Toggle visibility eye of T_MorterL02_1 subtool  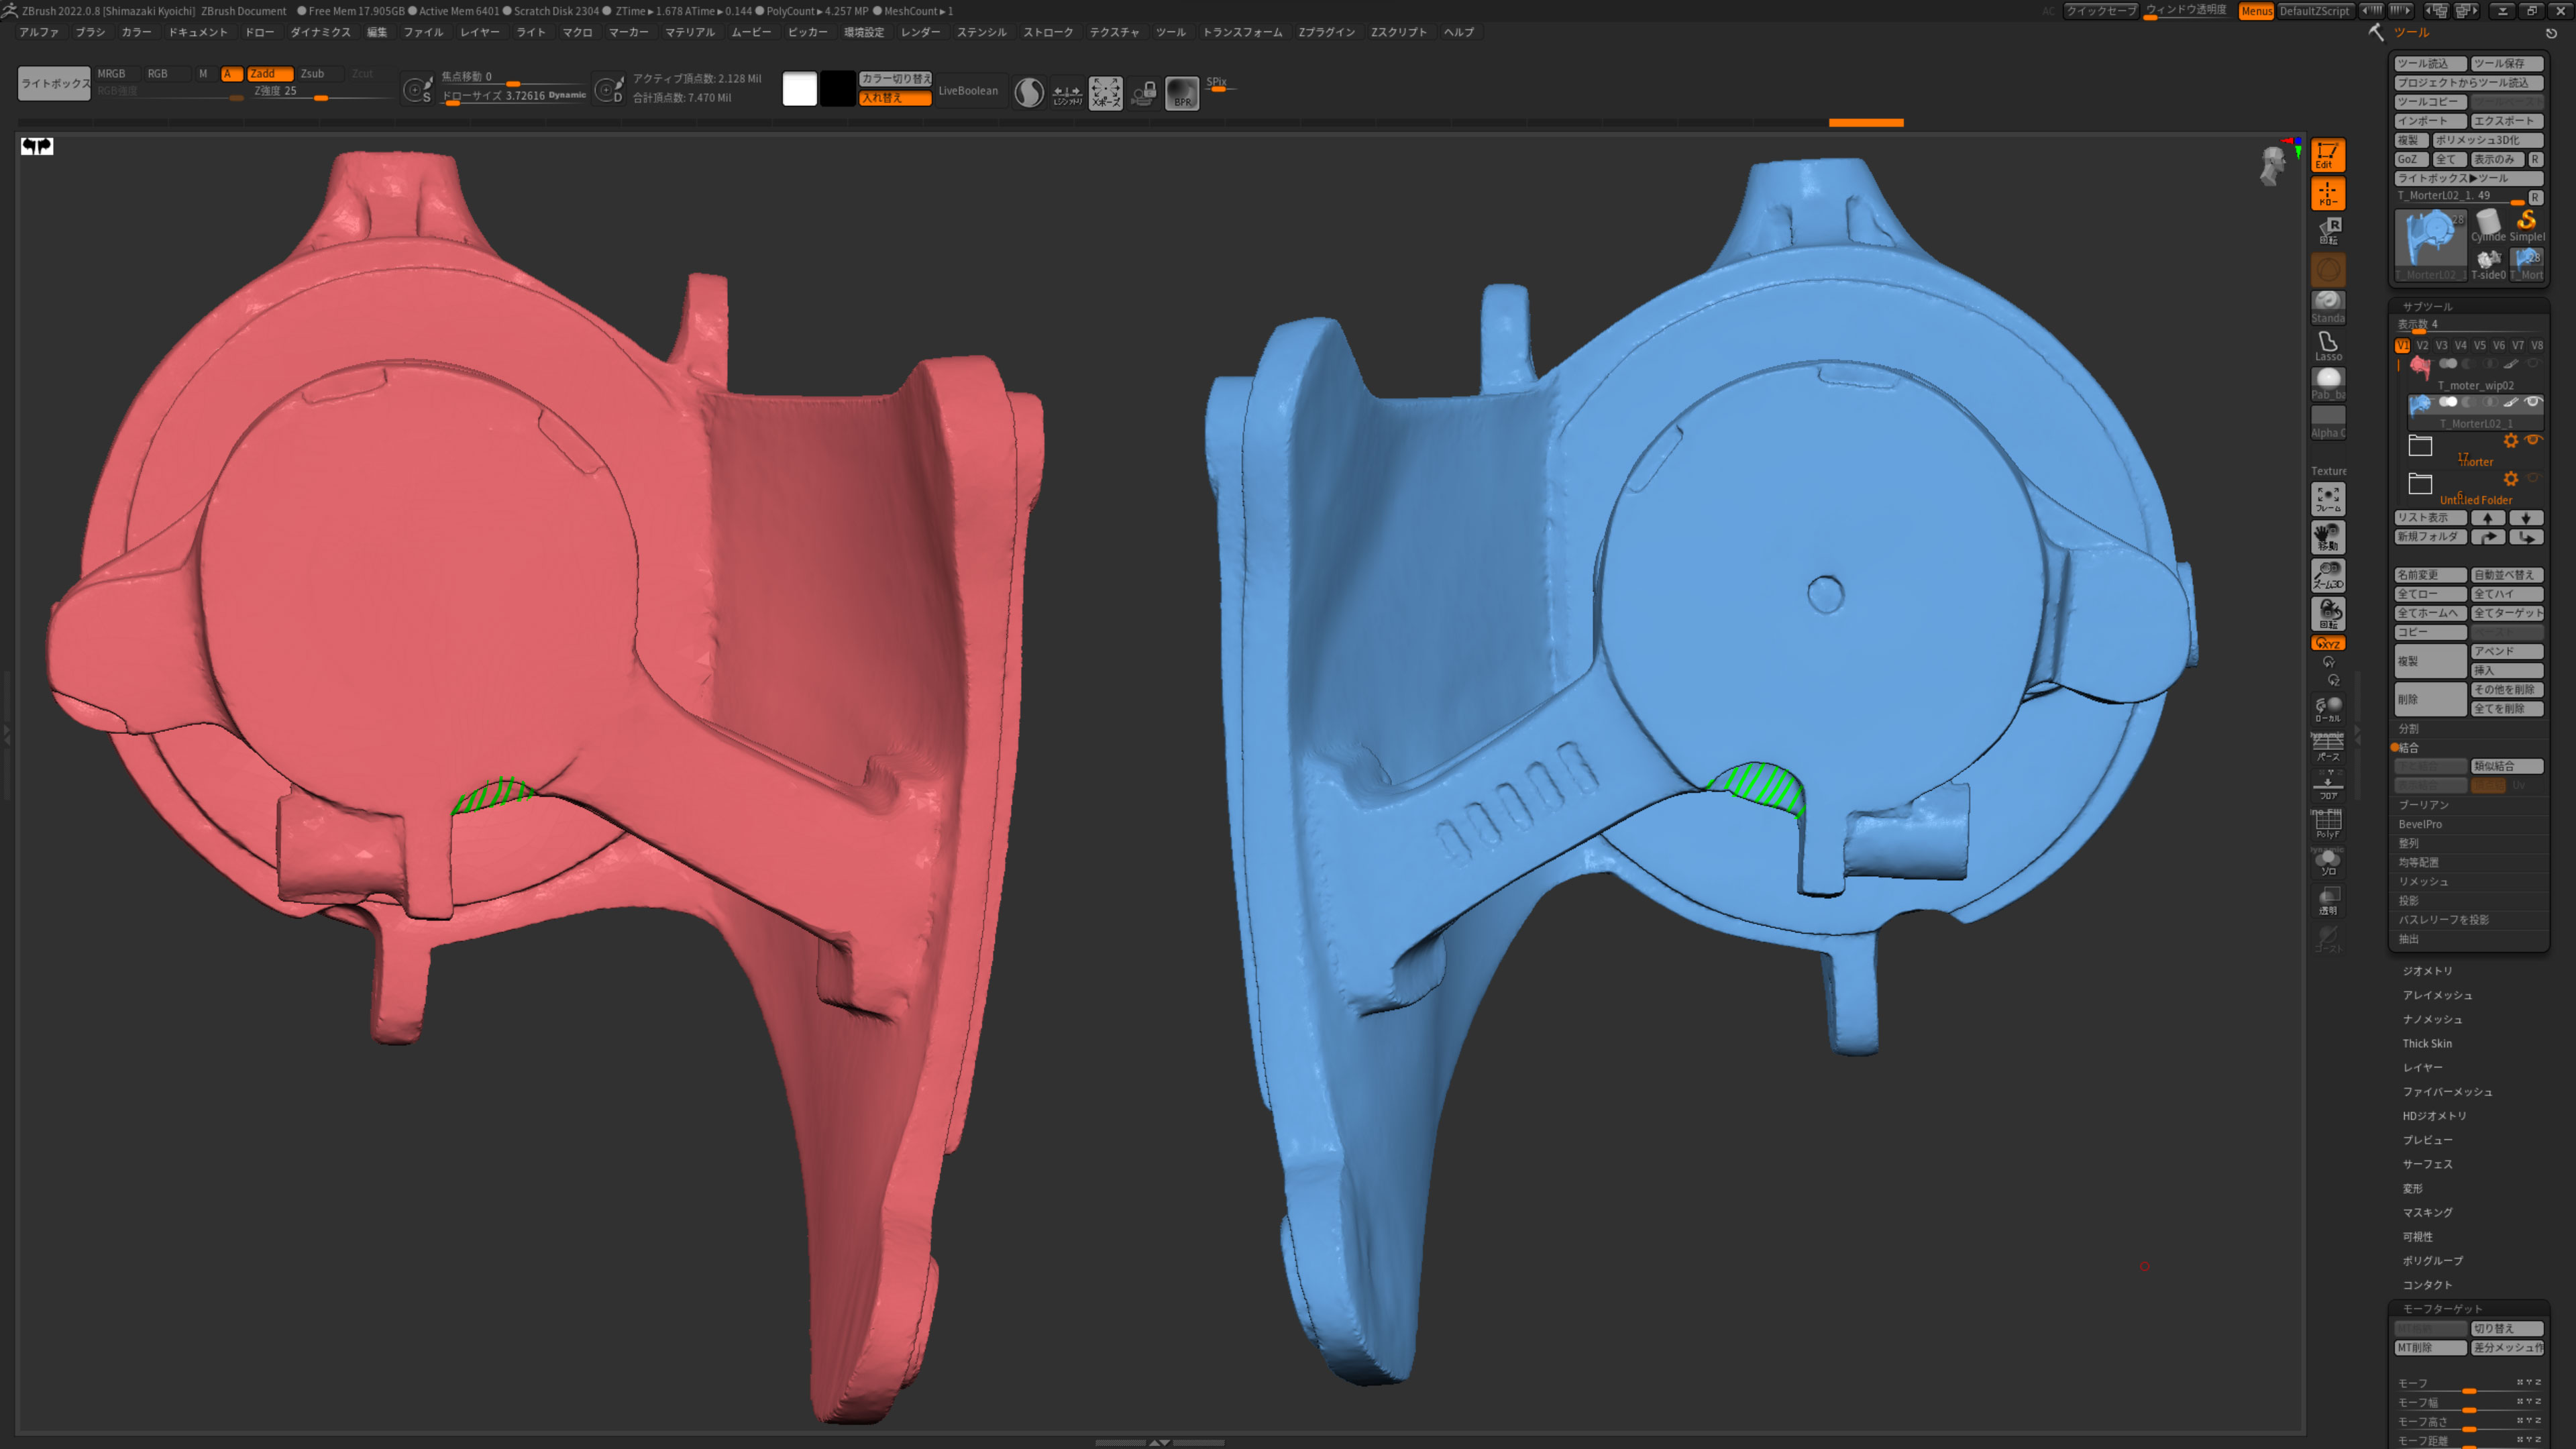(2533, 402)
